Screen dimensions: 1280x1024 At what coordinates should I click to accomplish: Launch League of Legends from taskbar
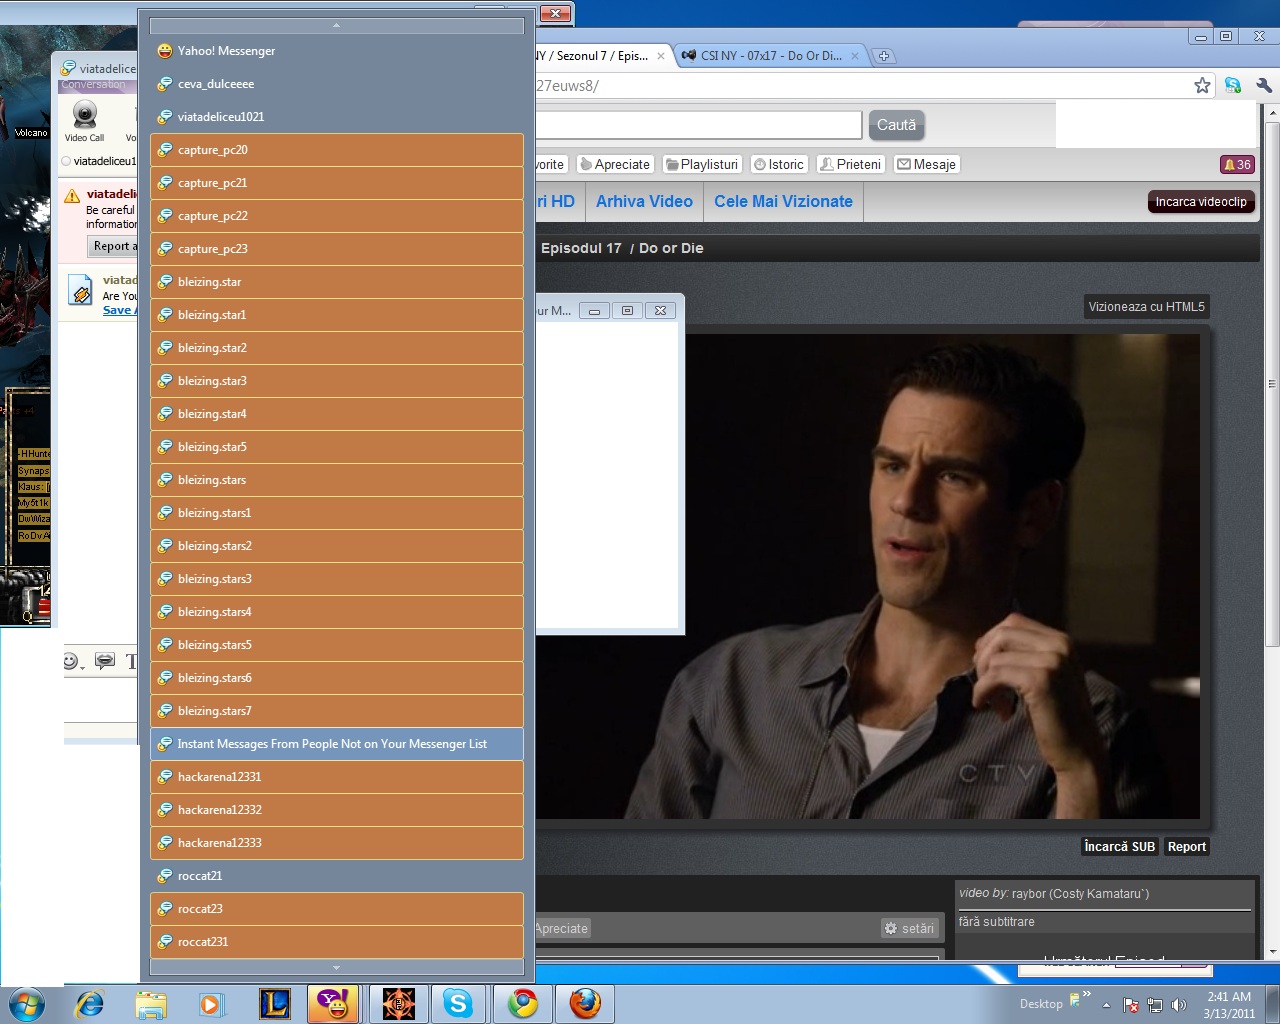274,1003
